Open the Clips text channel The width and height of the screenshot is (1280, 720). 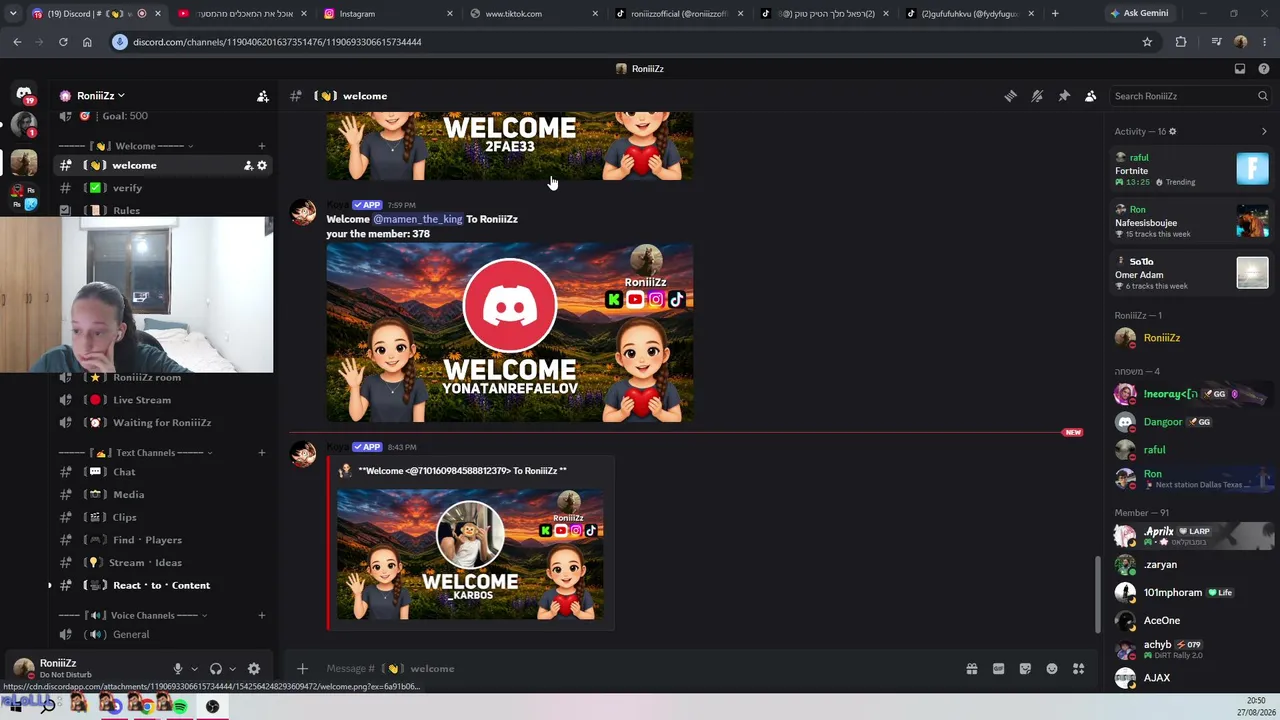coord(162,517)
